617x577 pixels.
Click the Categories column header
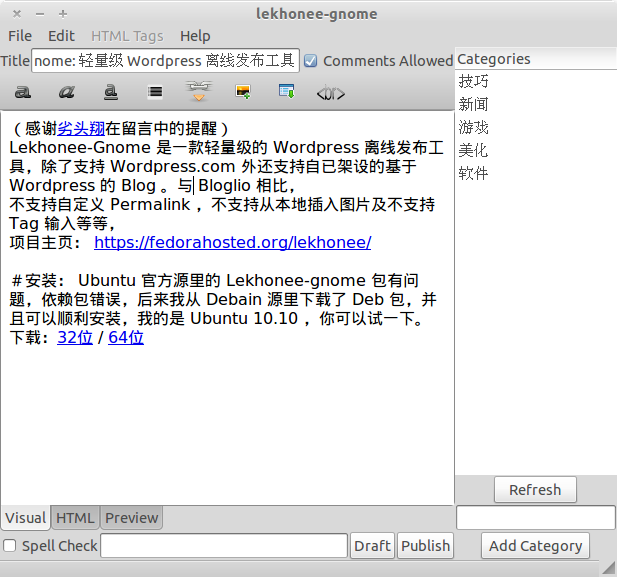tap(536, 59)
